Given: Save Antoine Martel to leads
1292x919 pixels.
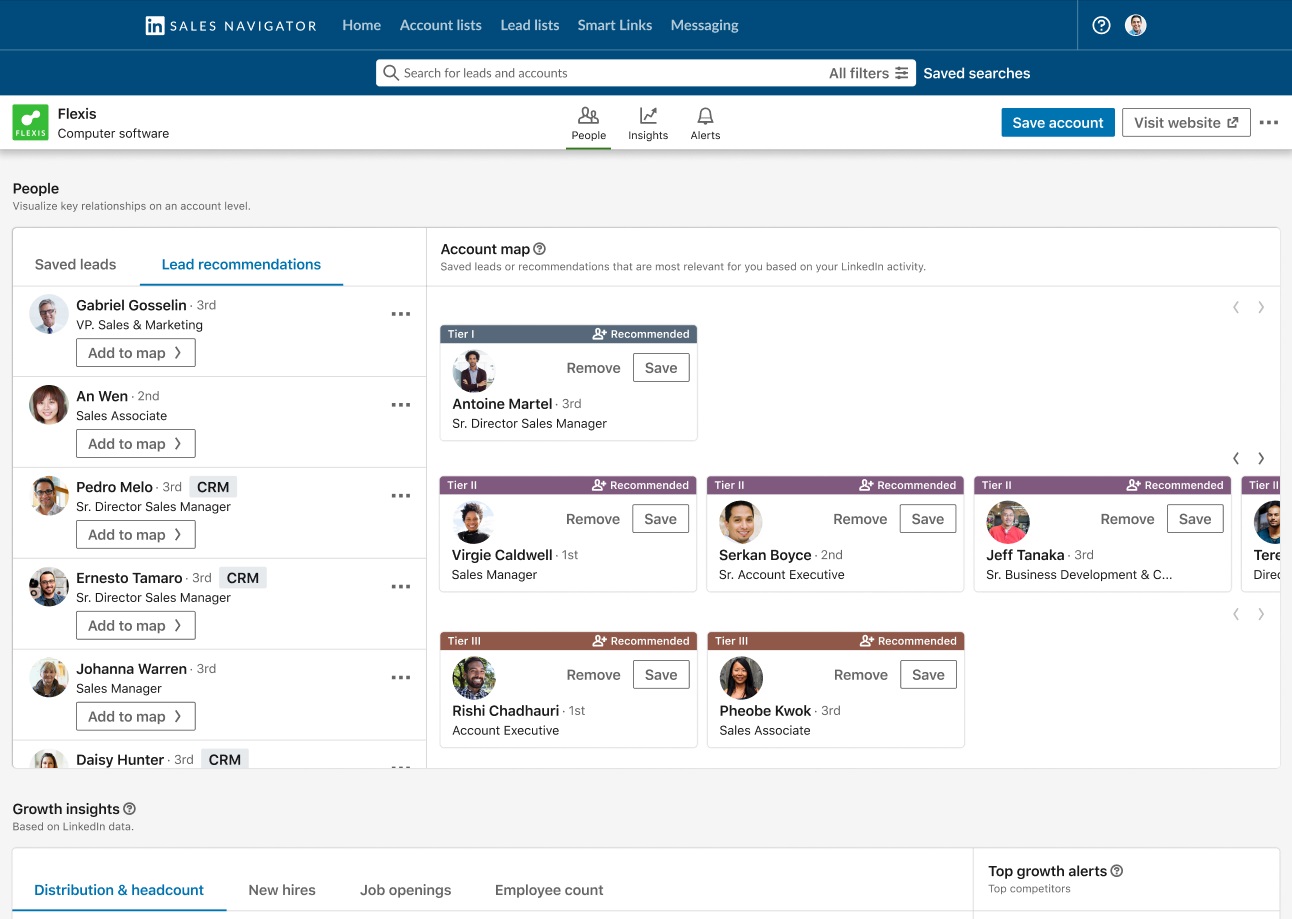Looking at the screenshot, I should [x=661, y=368].
